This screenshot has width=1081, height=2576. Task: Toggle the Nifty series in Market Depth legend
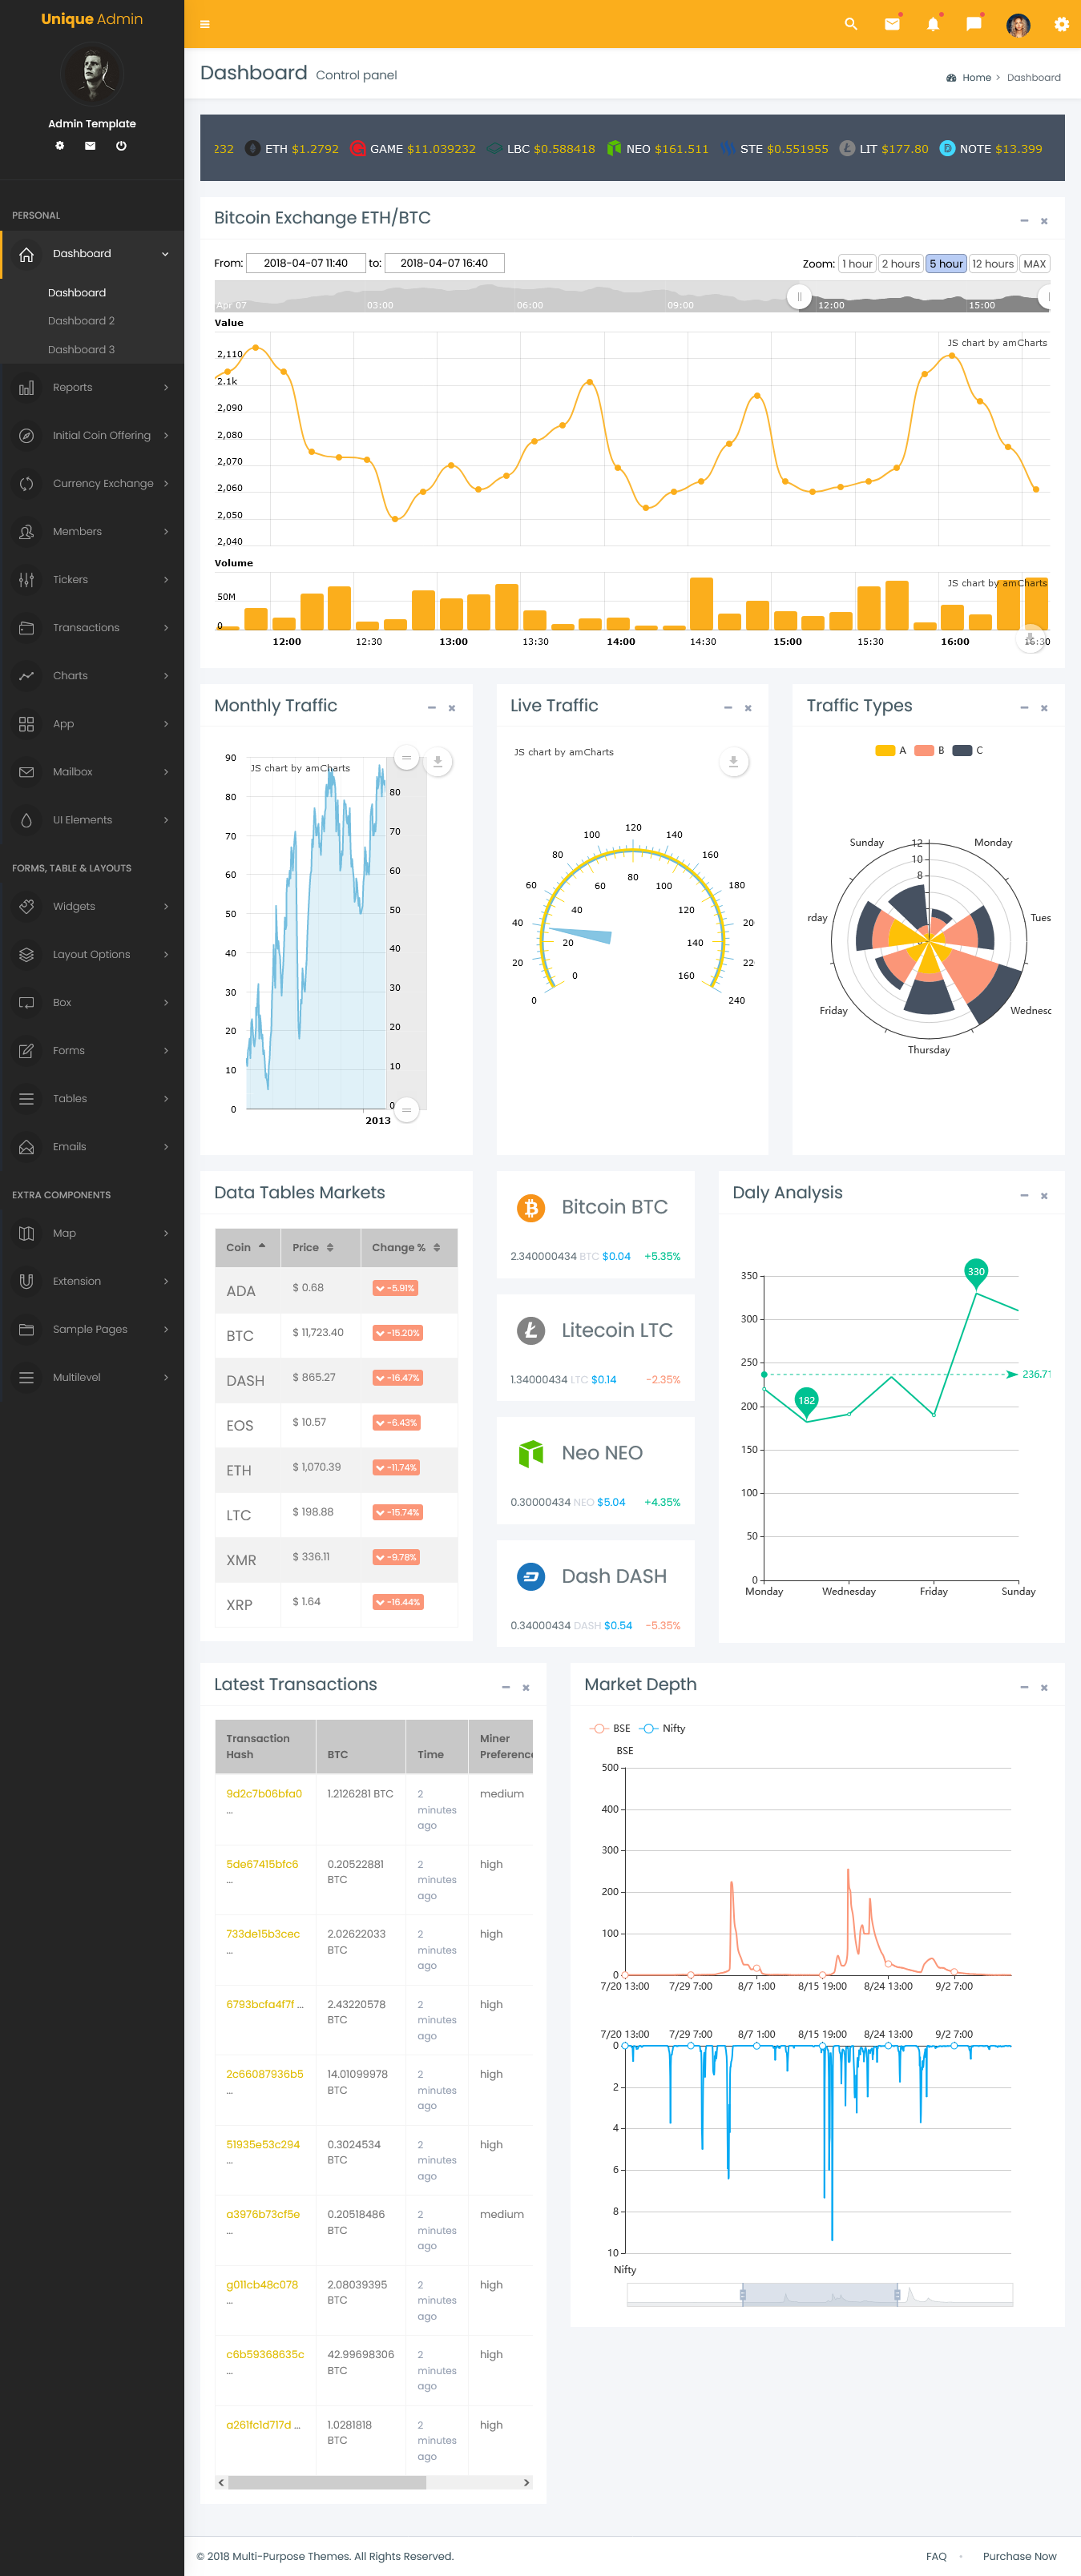point(662,1729)
